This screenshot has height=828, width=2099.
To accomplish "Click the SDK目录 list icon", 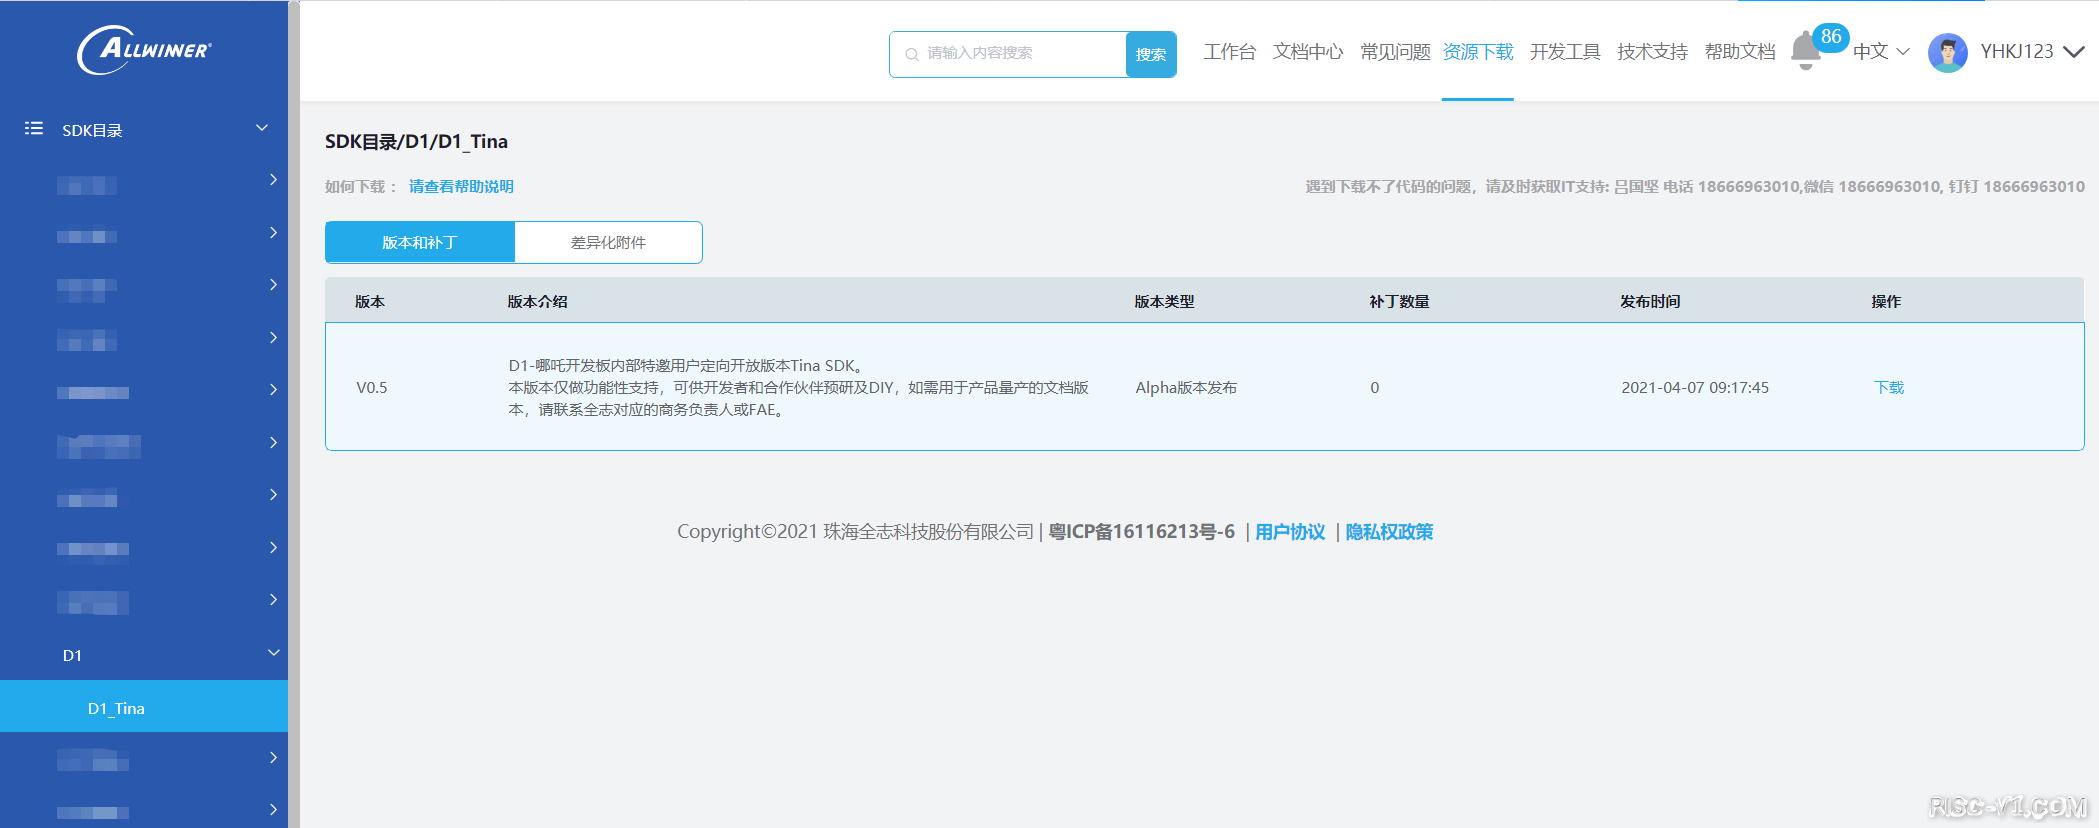I will 34,128.
